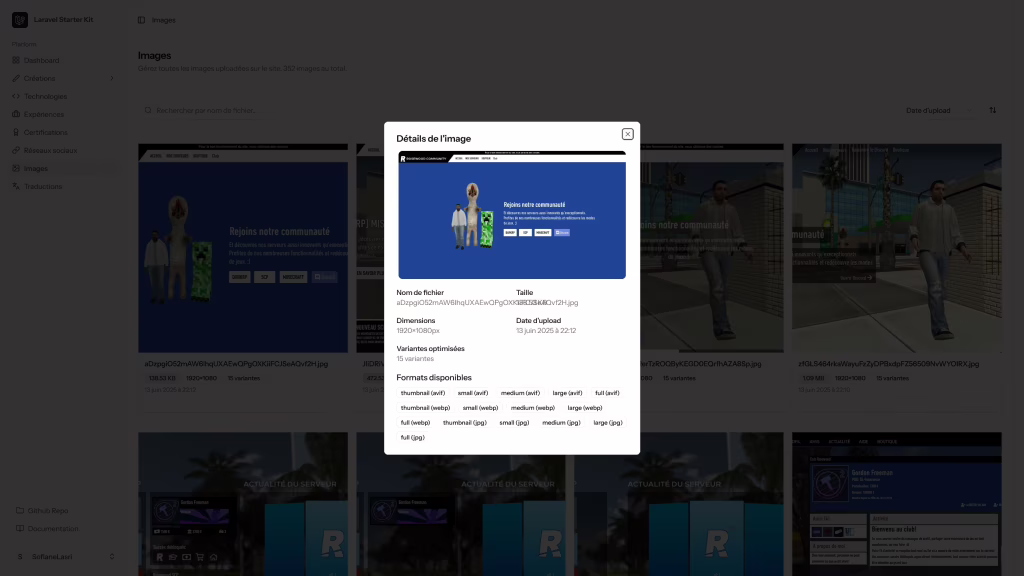The image size is (1024, 576).
Task: Toggle the sort direction arrows icon
Action: (993, 110)
